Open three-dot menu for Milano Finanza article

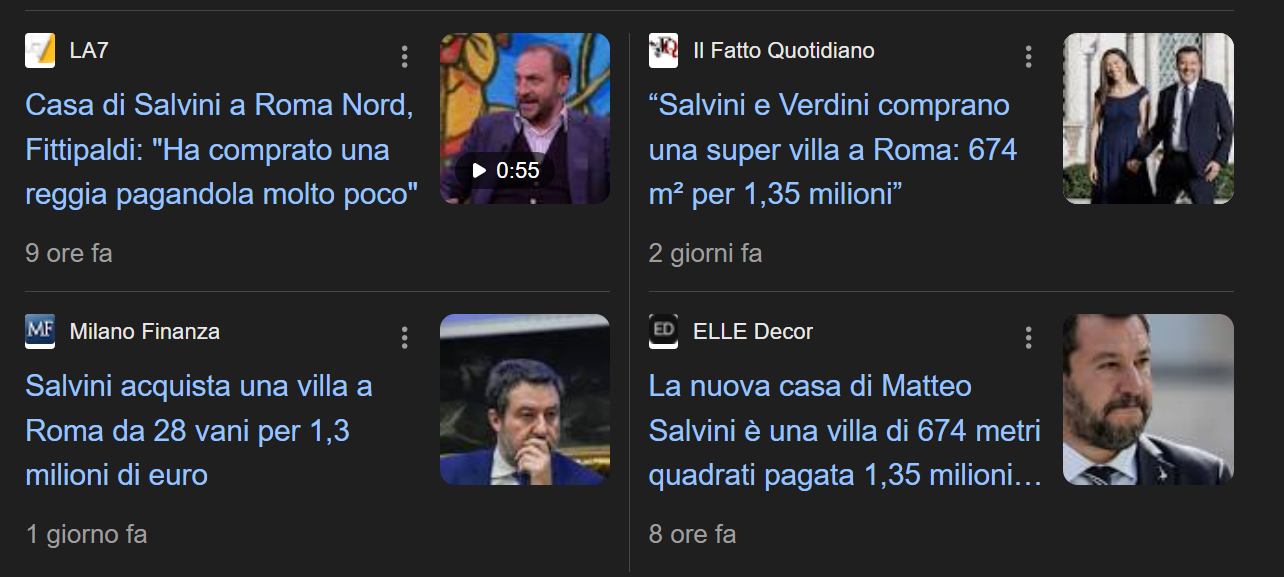[x=404, y=337]
